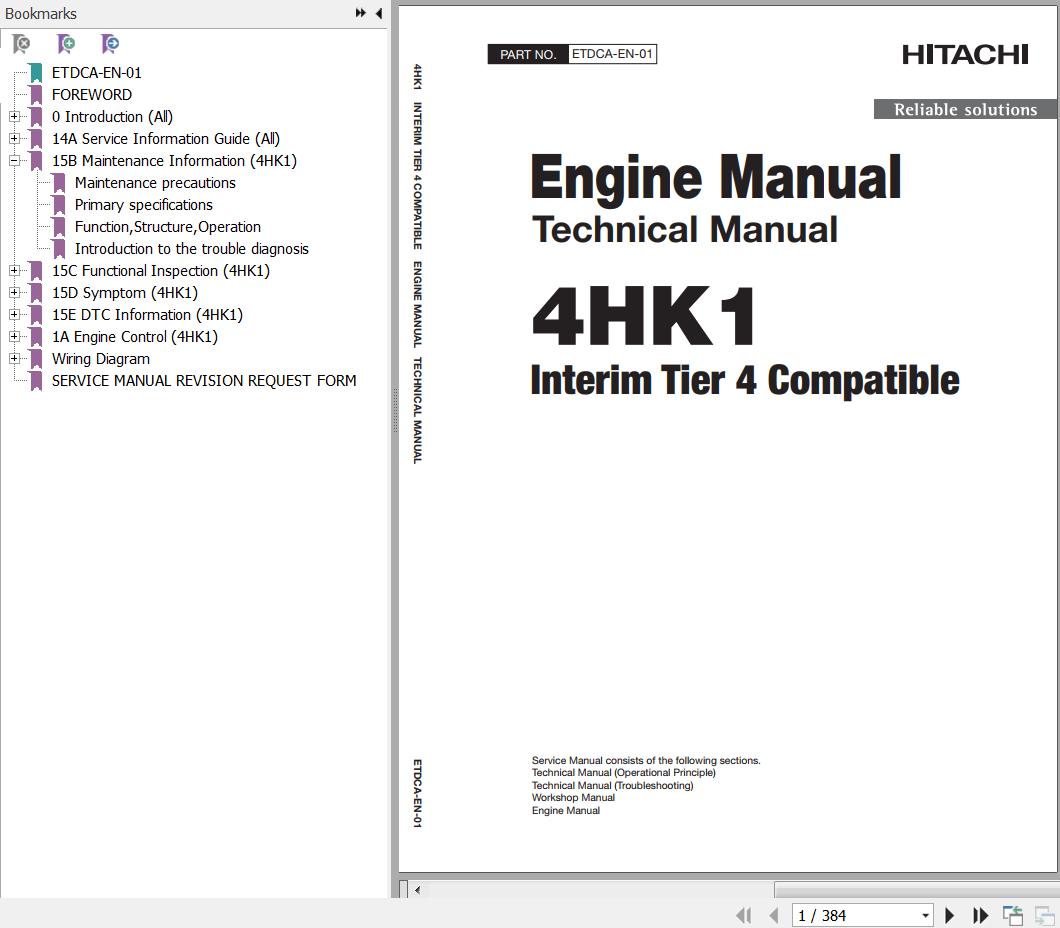Click bookmark icon beside 14A Service Information

click(36, 139)
